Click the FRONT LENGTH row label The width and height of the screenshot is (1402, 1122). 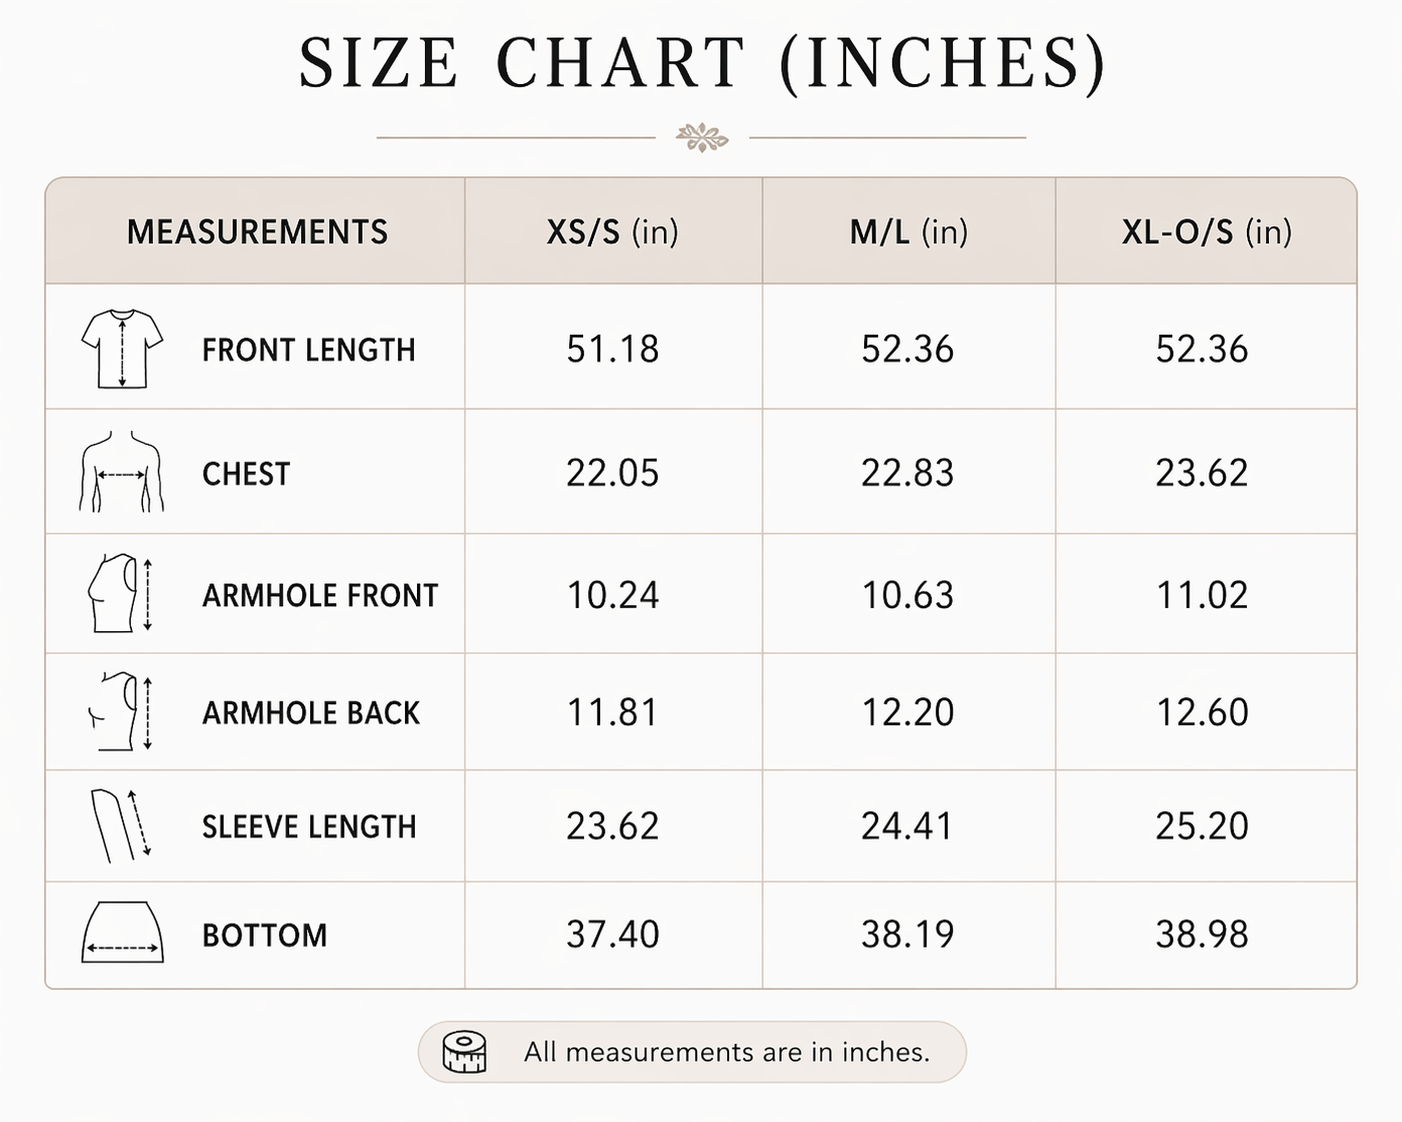coord(309,350)
